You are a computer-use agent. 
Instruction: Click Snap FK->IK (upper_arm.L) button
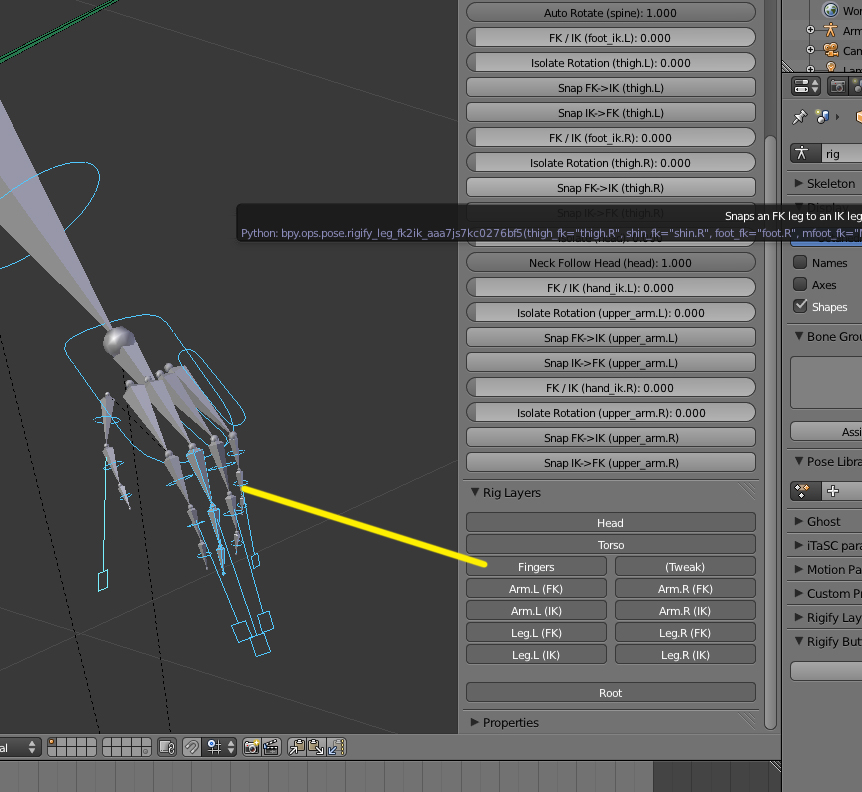coord(611,337)
